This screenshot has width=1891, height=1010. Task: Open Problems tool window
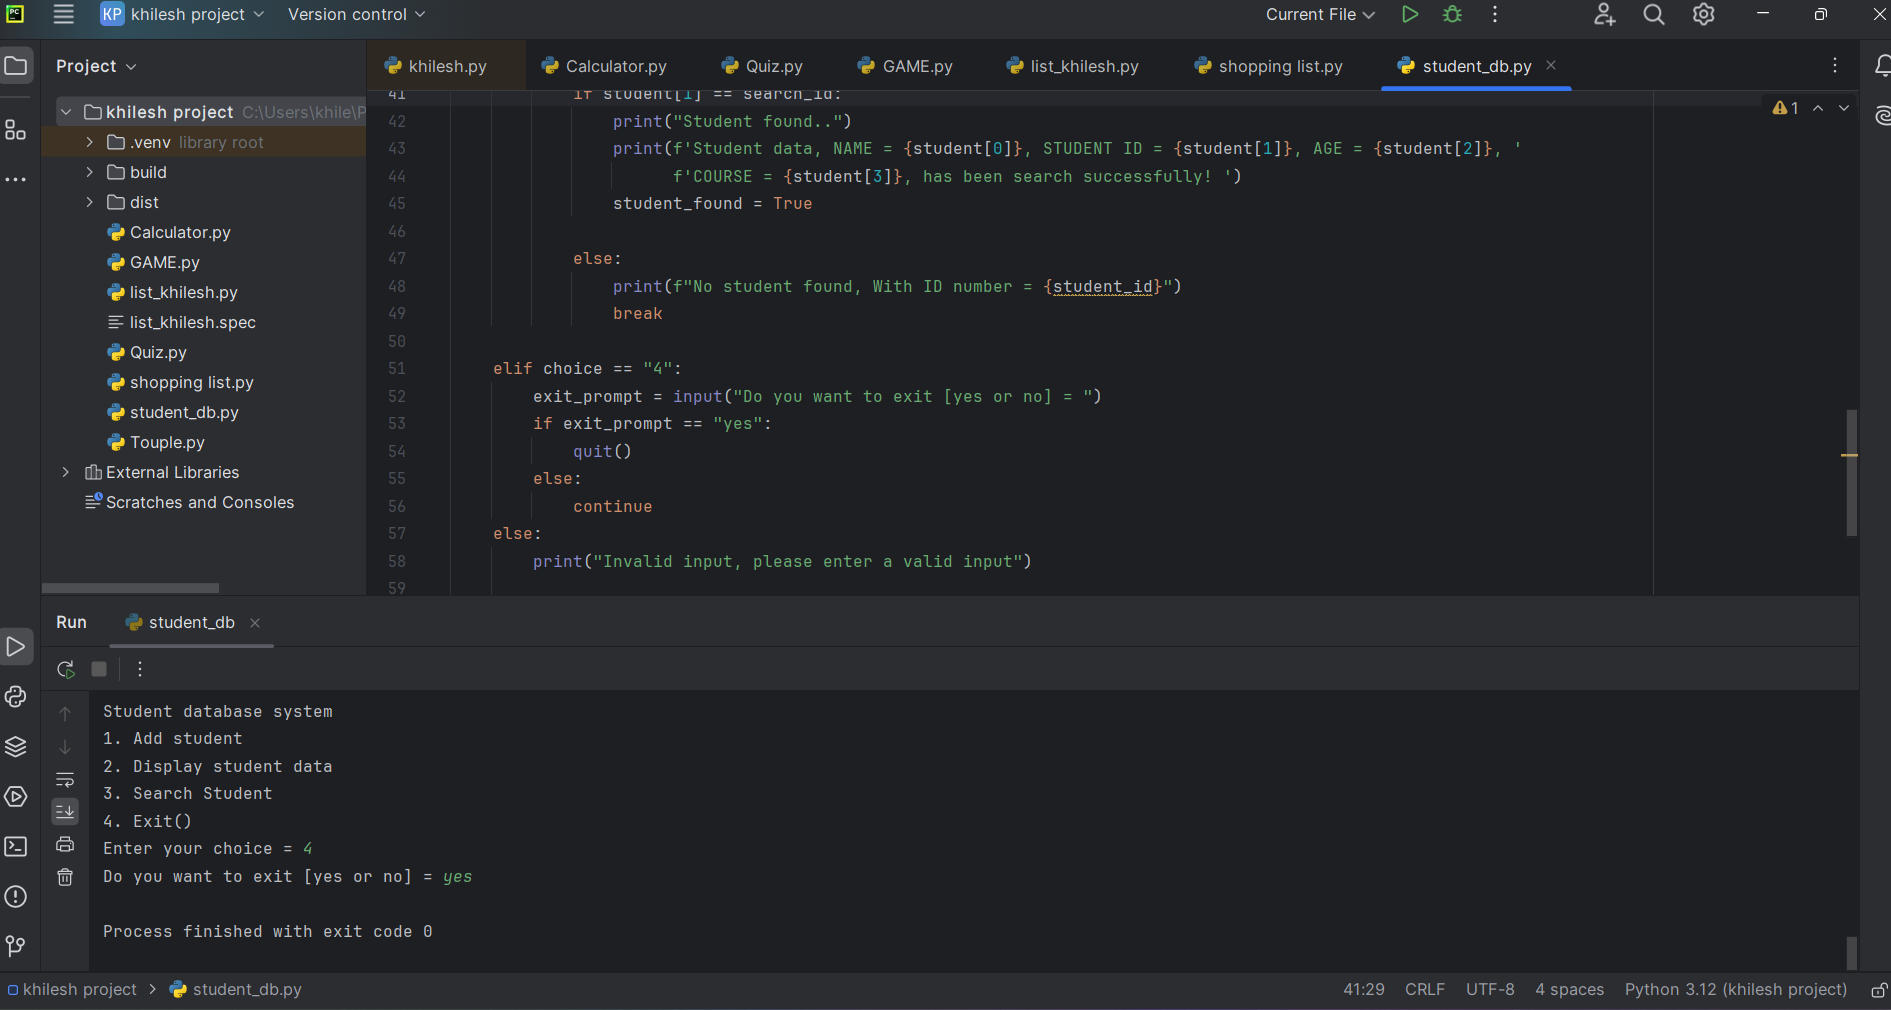(x=16, y=897)
